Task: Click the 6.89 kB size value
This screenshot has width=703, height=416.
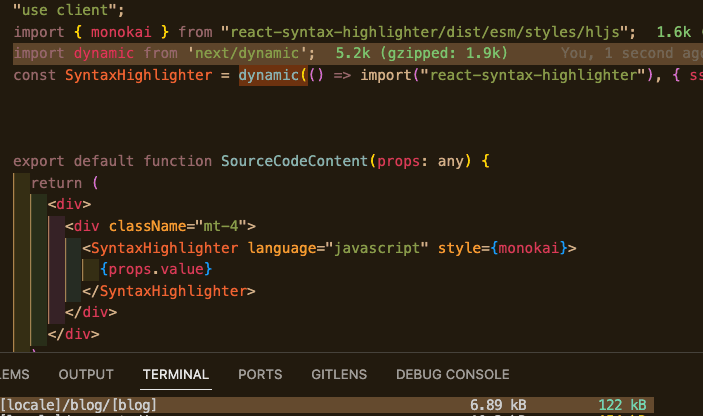Action: pyautogui.click(x=498, y=405)
